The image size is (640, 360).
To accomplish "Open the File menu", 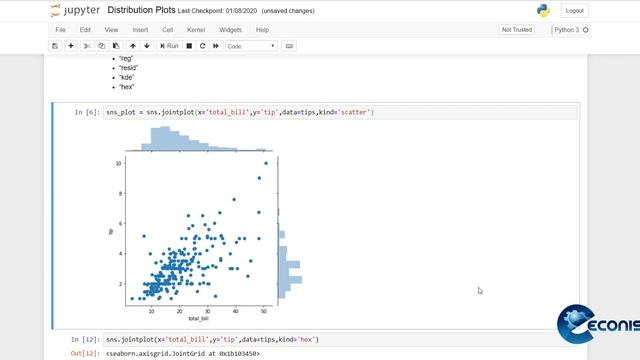I will click(x=60, y=30).
